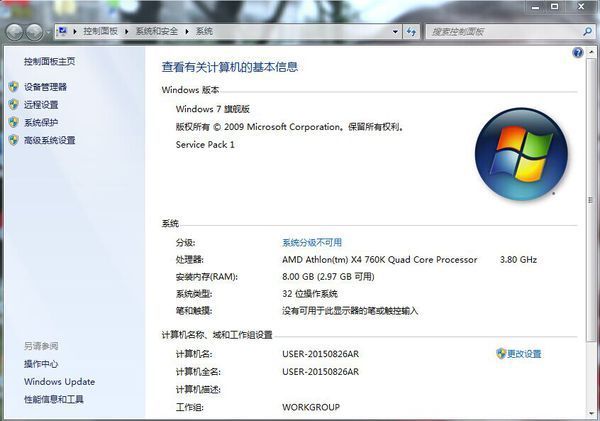The height and width of the screenshot is (421, 600).
Task: Expand the arrow after 系统和安全 breadcrumb
Action: tap(187, 31)
